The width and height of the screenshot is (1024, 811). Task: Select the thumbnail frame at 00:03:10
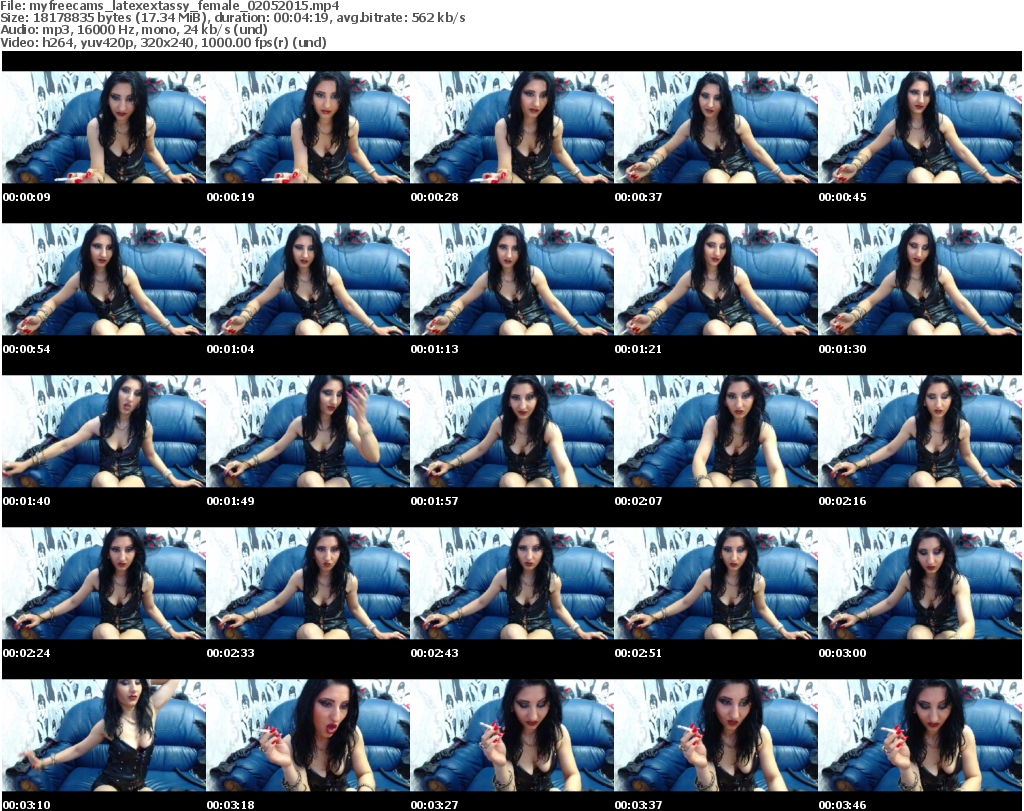(104, 735)
